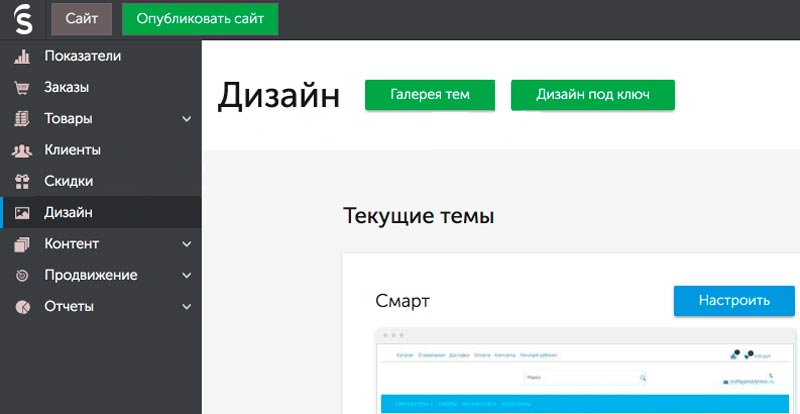The height and width of the screenshot is (414, 800).
Task: Click the stacked goods icon beside Товары
Action: click(x=22, y=119)
